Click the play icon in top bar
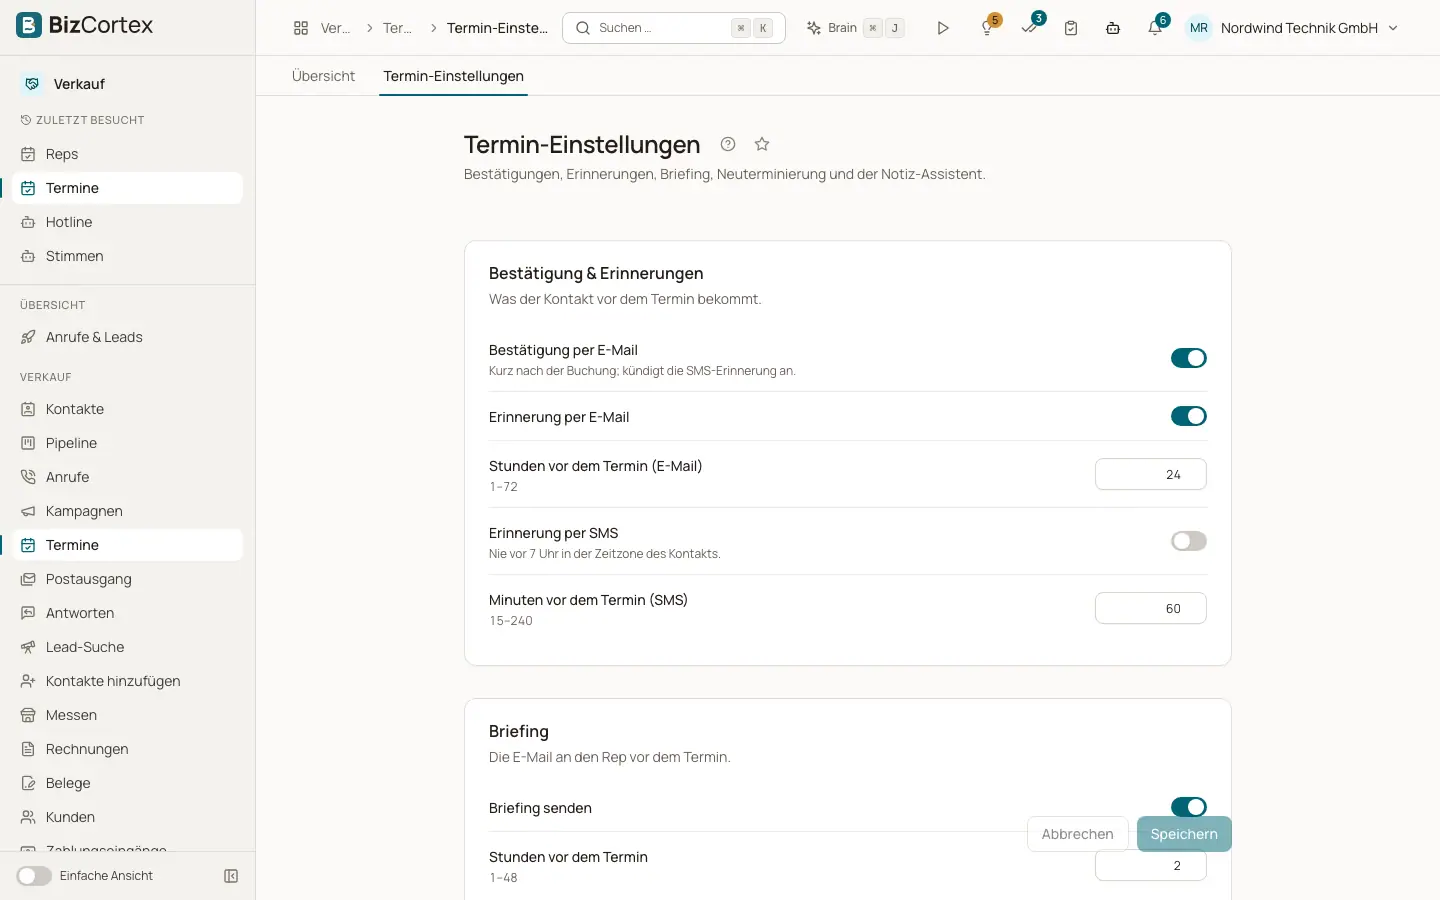1440x900 pixels. (943, 28)
